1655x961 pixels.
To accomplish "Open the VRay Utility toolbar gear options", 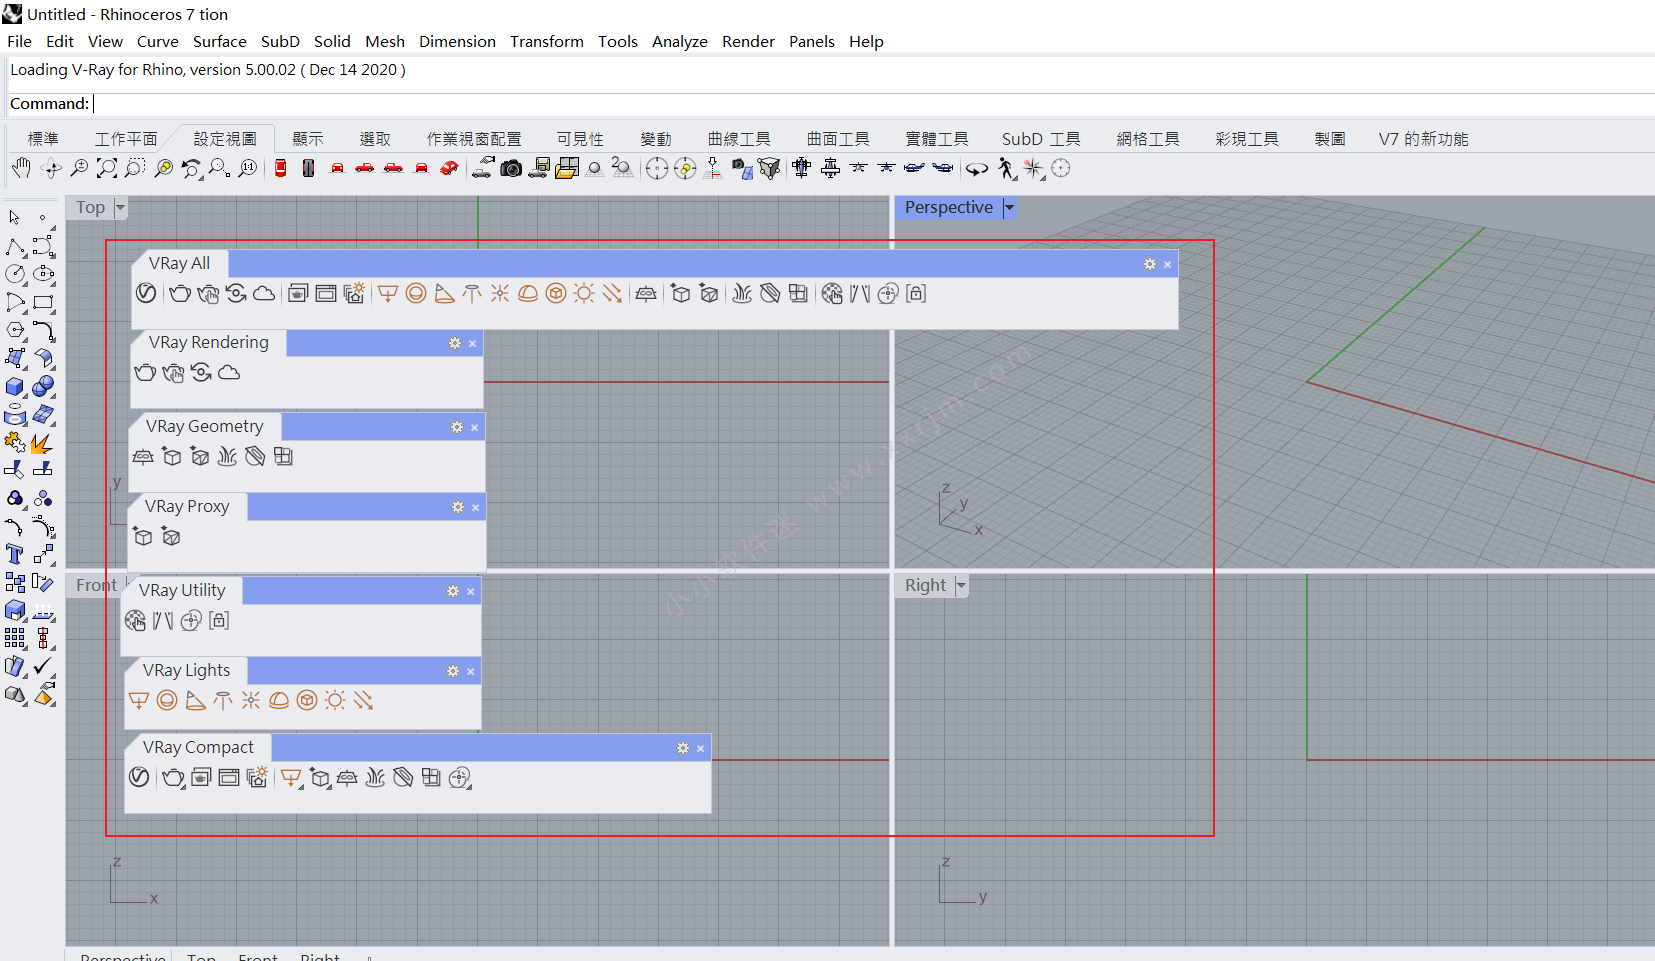I will (x=453, y=591).
